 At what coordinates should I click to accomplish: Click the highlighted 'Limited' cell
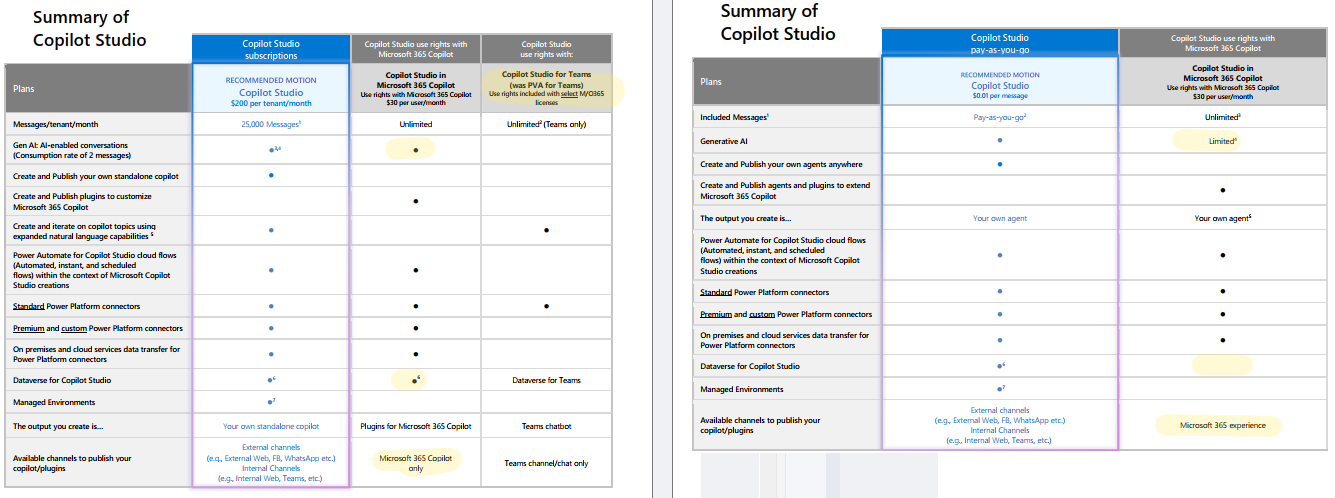point(1222,141)
